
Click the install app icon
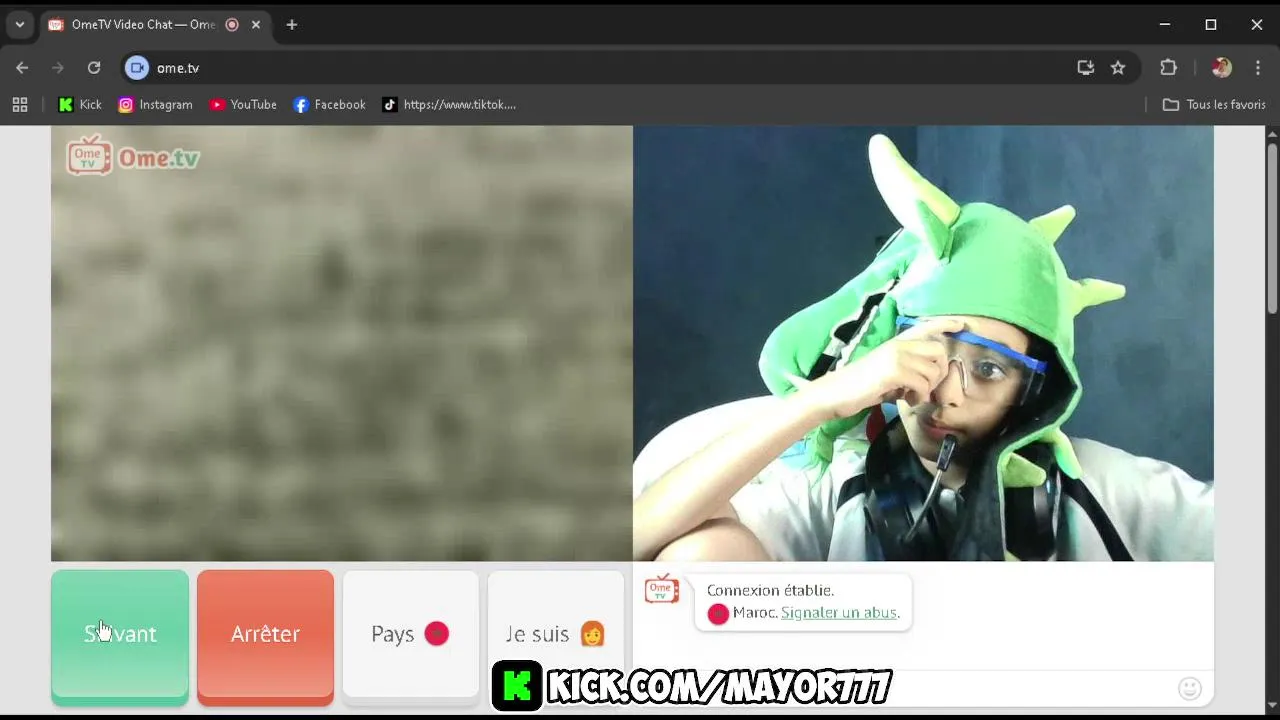pos(1086,68)
